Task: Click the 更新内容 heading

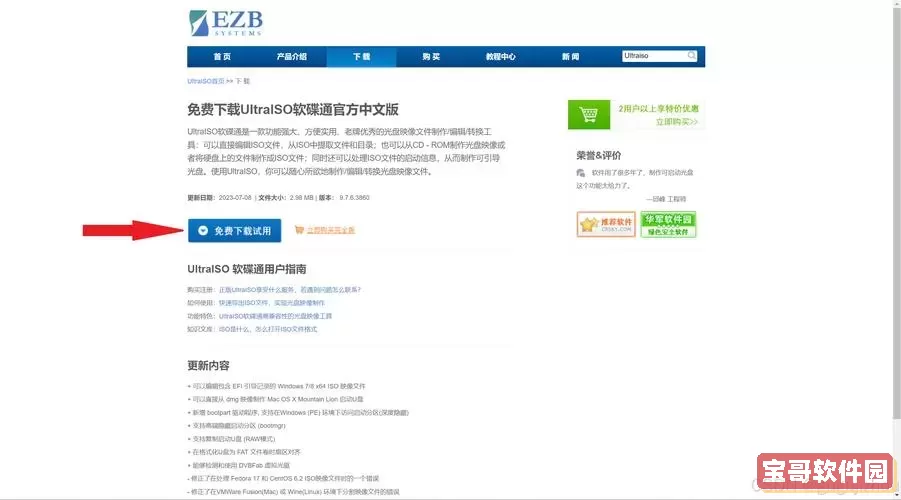Action: pyautogui.click(x=208, y=366)
